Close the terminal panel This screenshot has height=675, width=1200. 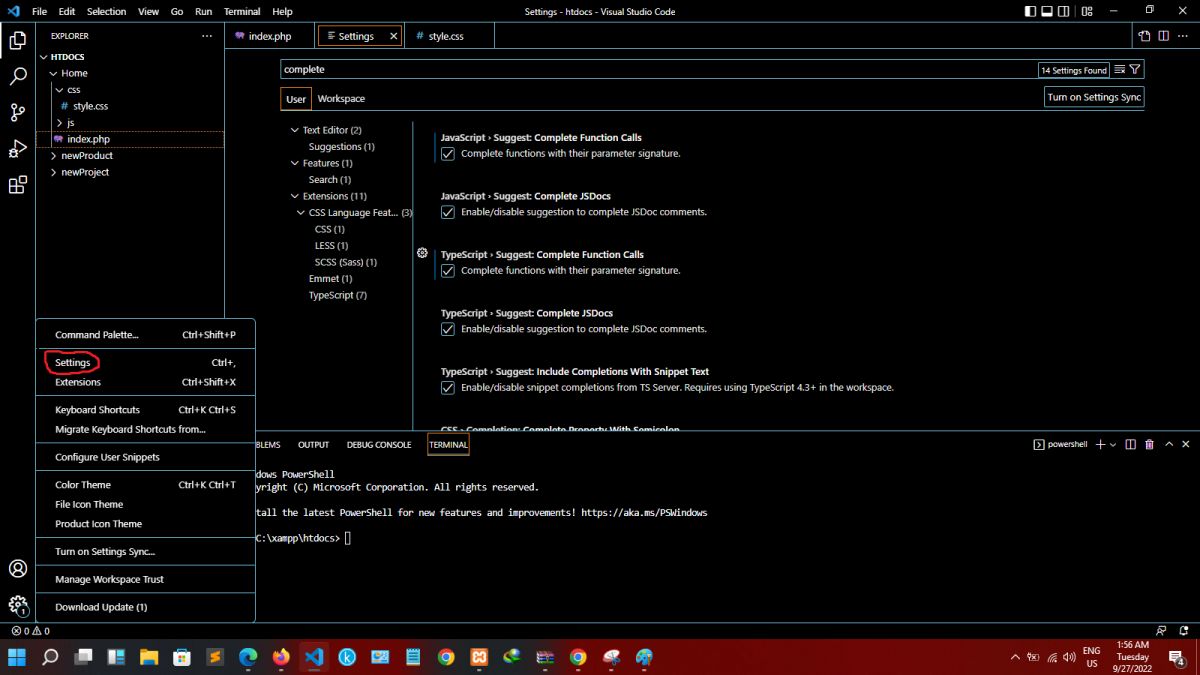click(x=1186, y=444)
